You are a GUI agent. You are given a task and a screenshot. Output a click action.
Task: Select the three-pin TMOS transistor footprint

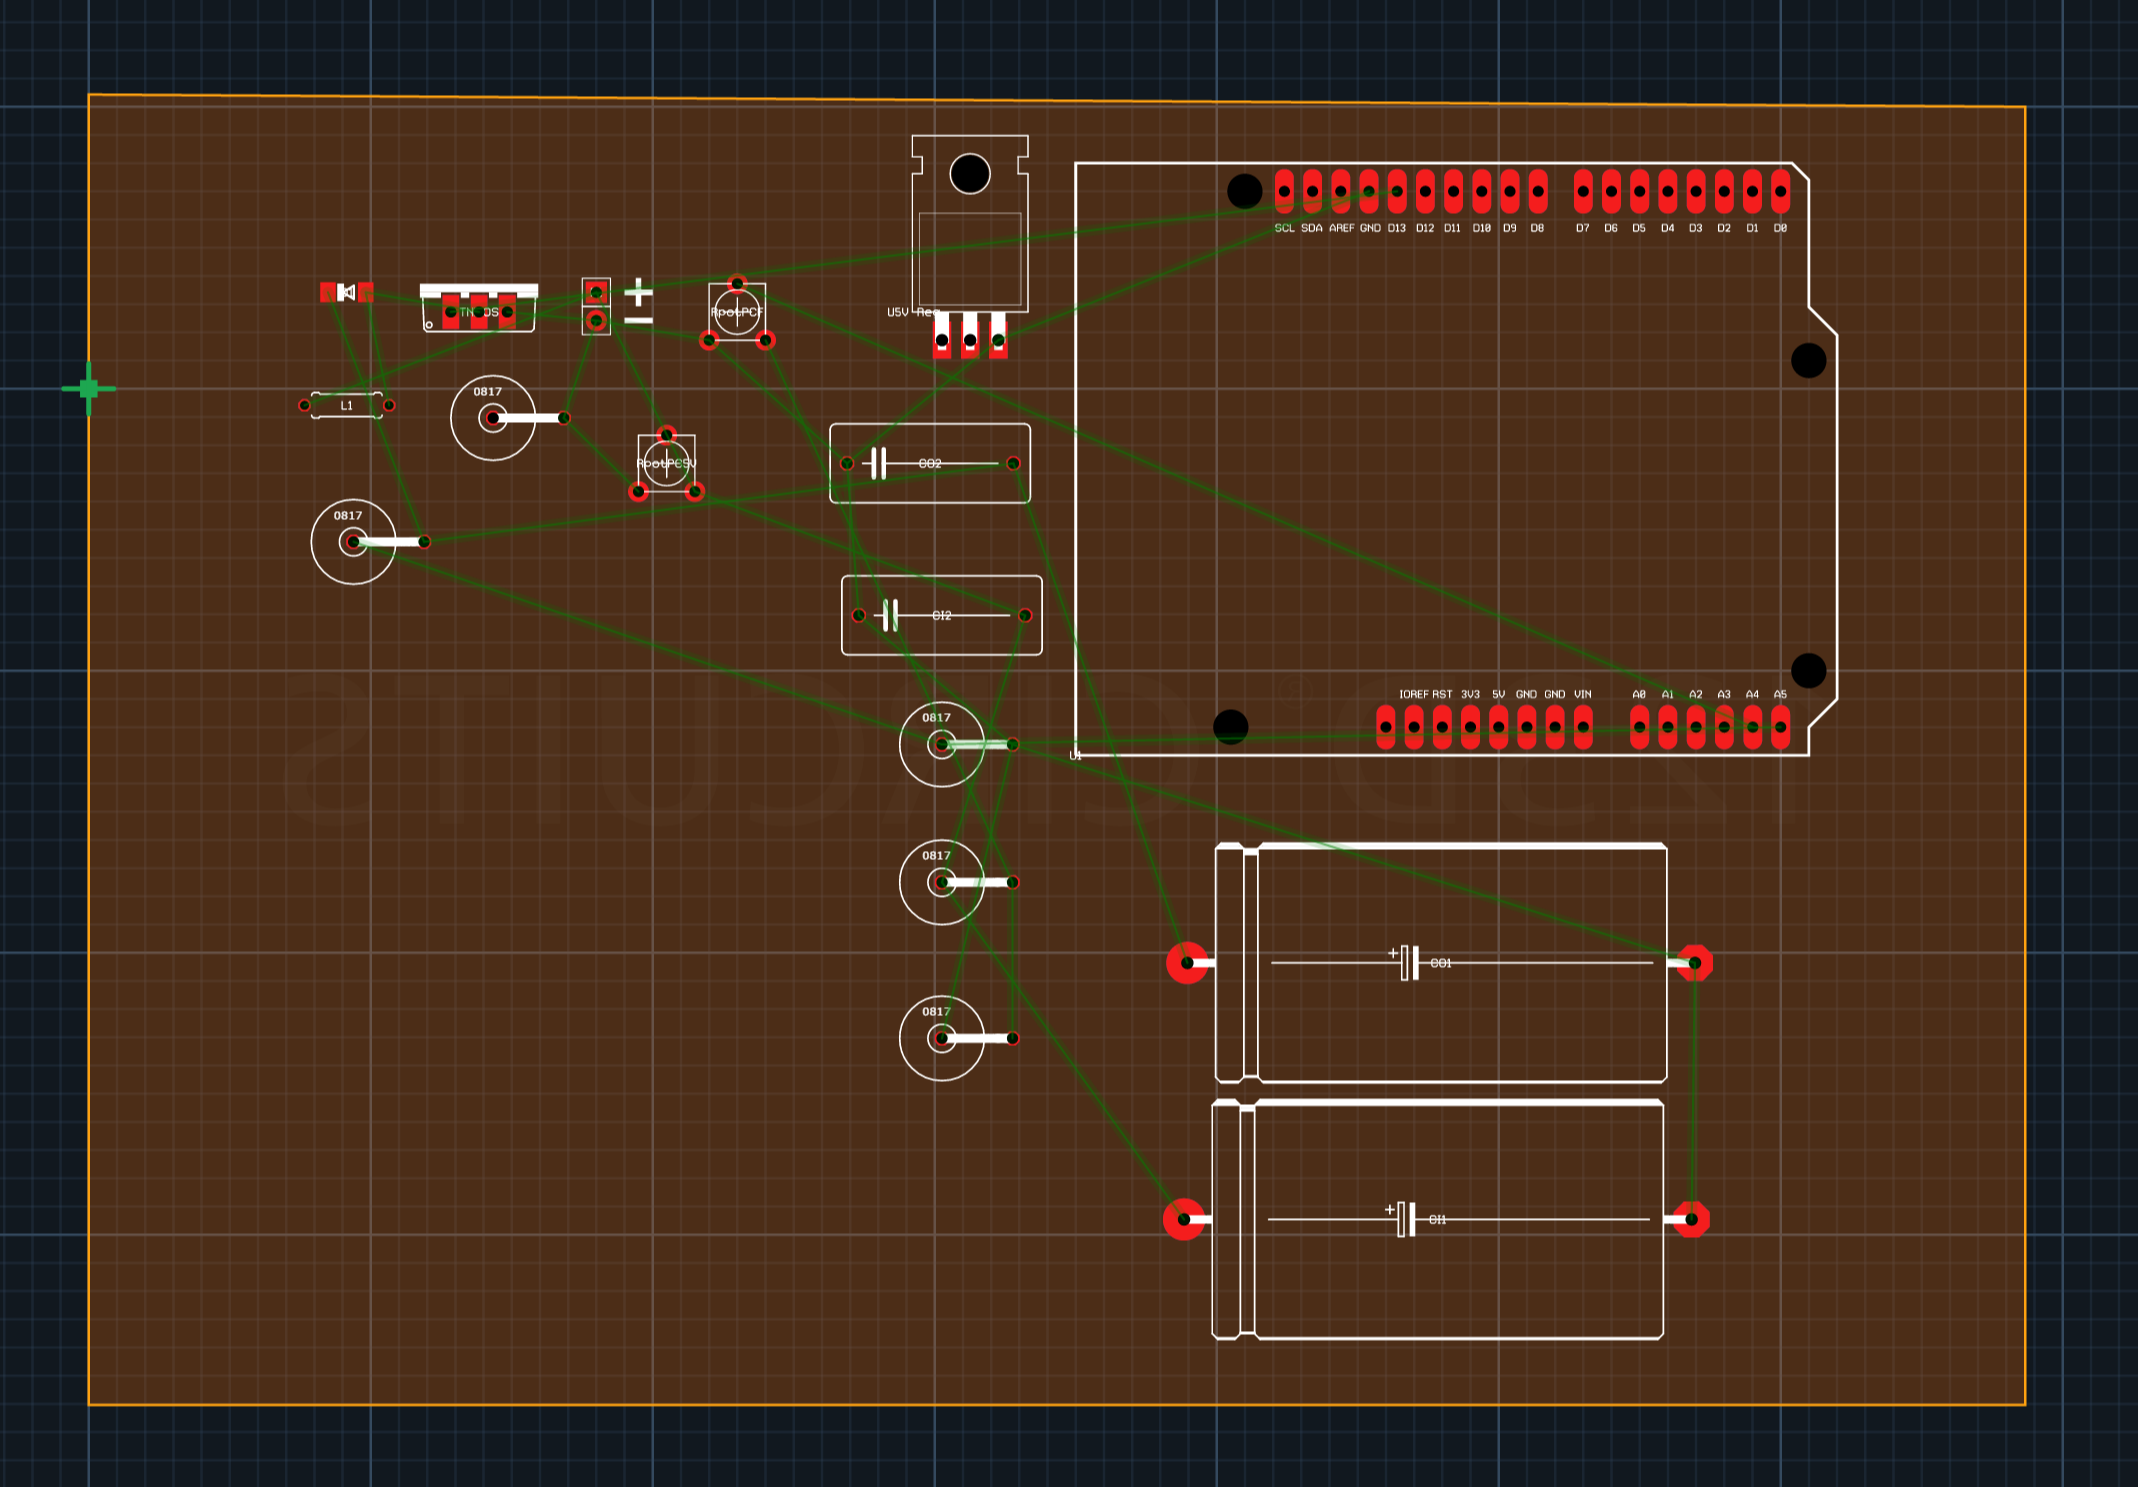pos(479,311)
